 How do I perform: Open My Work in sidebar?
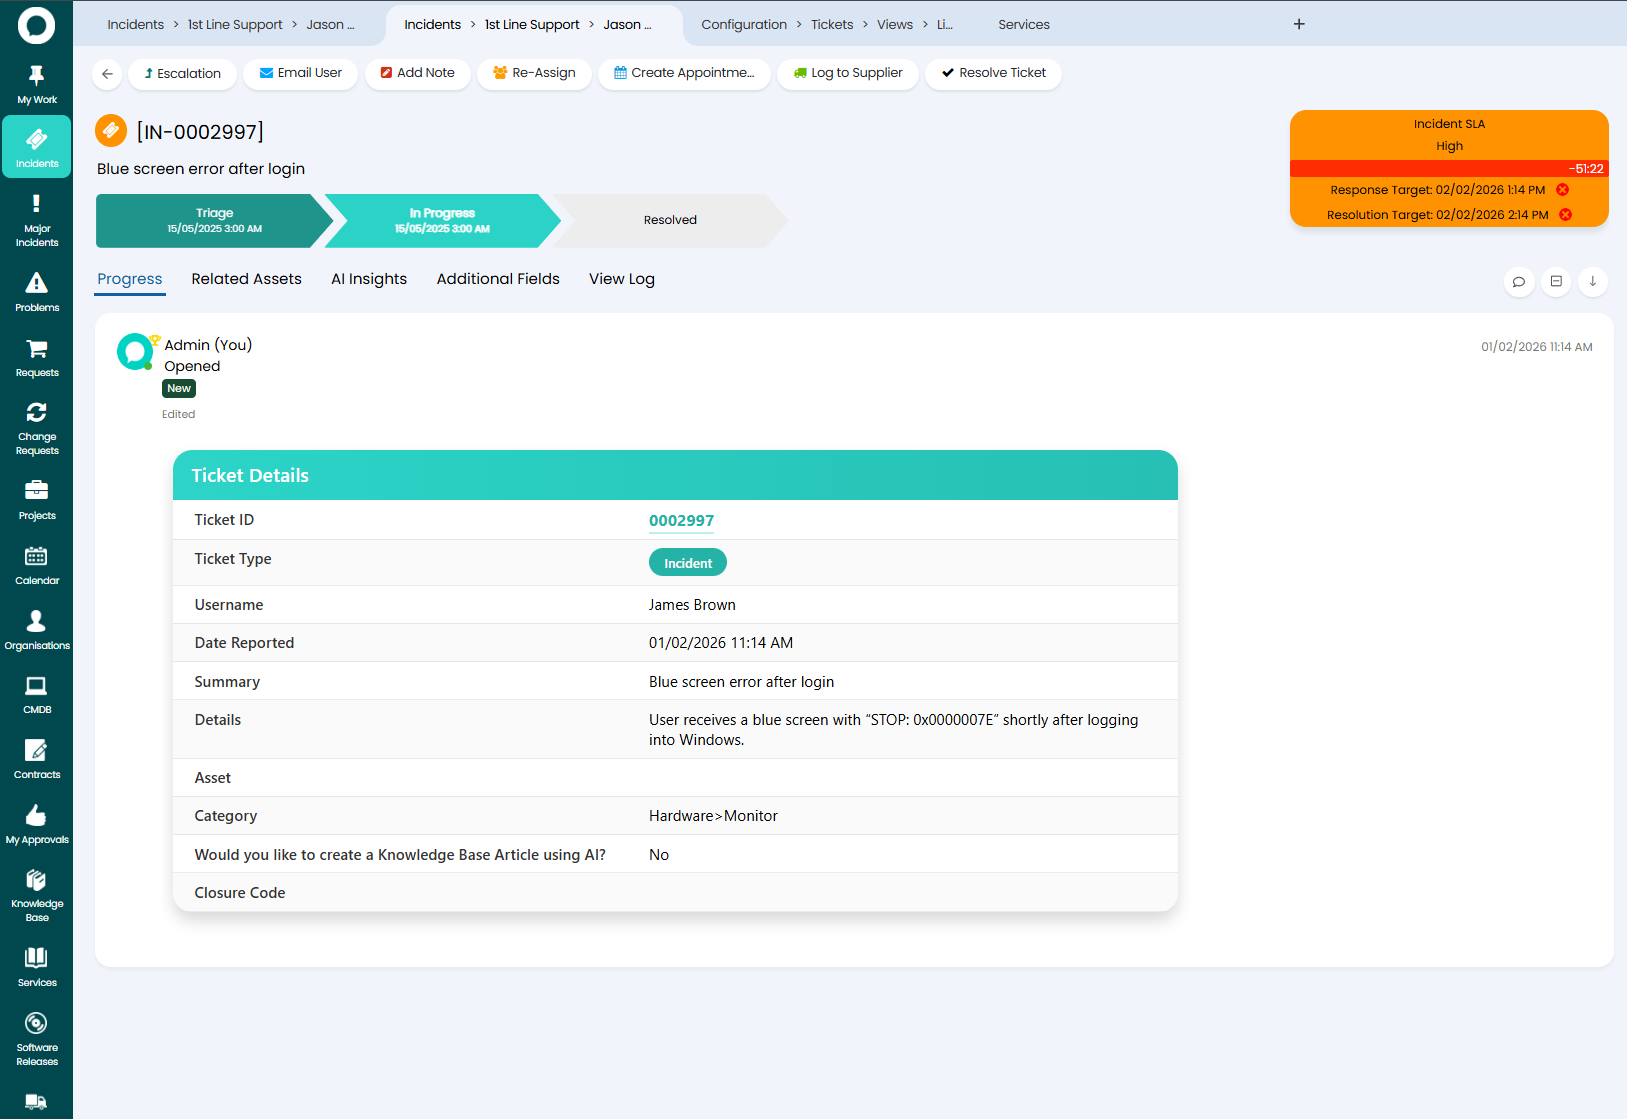(36, 85)
